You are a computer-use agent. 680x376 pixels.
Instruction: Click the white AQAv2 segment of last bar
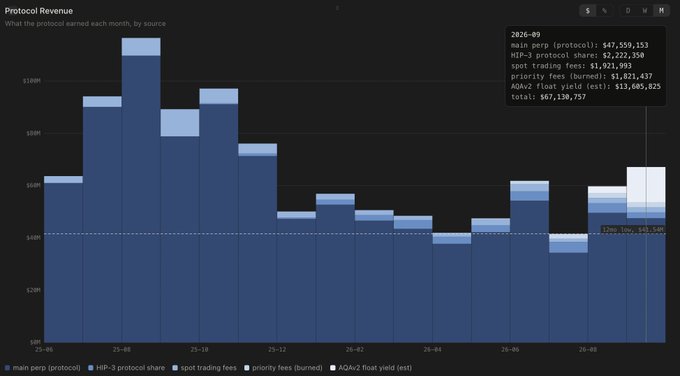(x=646, y=185)
